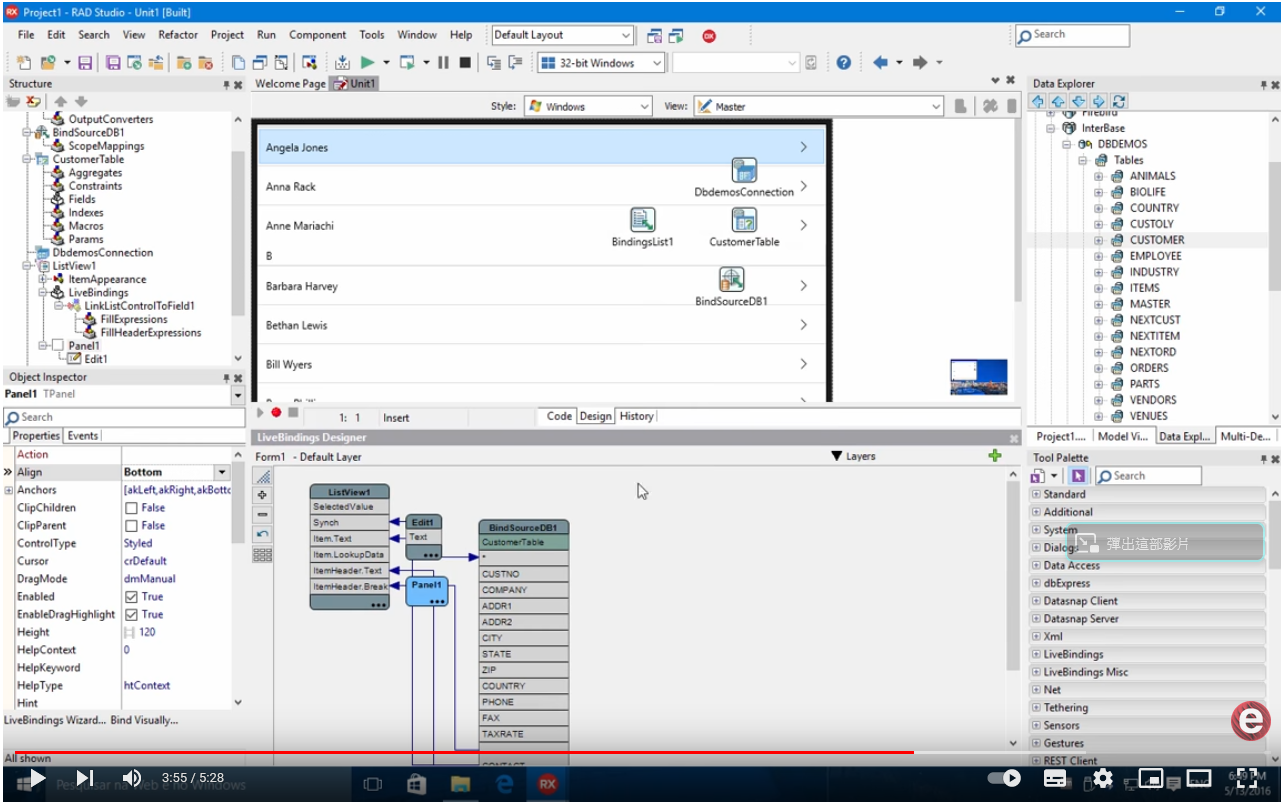This screenshot has height=804, width=1281.
Task: Switch to the History tab
Action: click(636, 416)
